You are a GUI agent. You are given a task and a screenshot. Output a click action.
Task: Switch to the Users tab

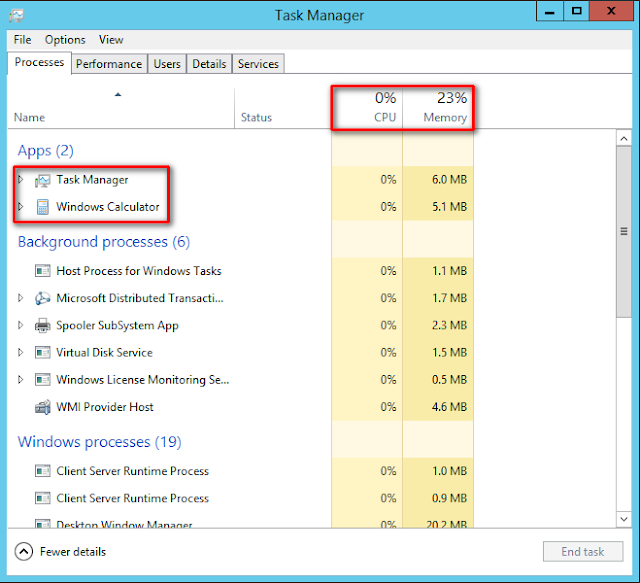point(167,64)
